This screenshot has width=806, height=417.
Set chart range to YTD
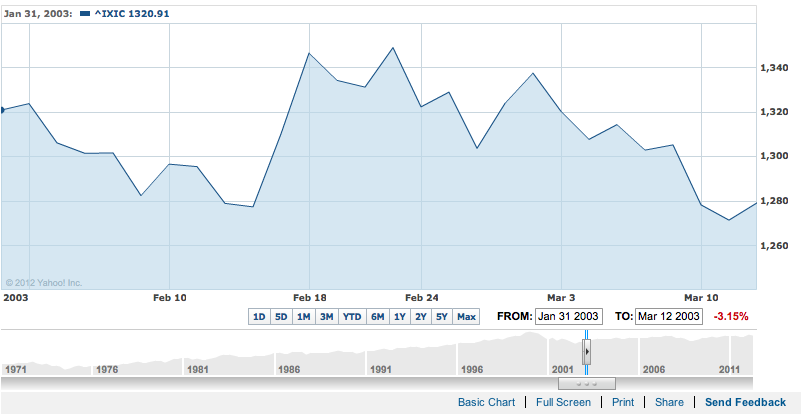pyautogui.click(x=352, y=317)
